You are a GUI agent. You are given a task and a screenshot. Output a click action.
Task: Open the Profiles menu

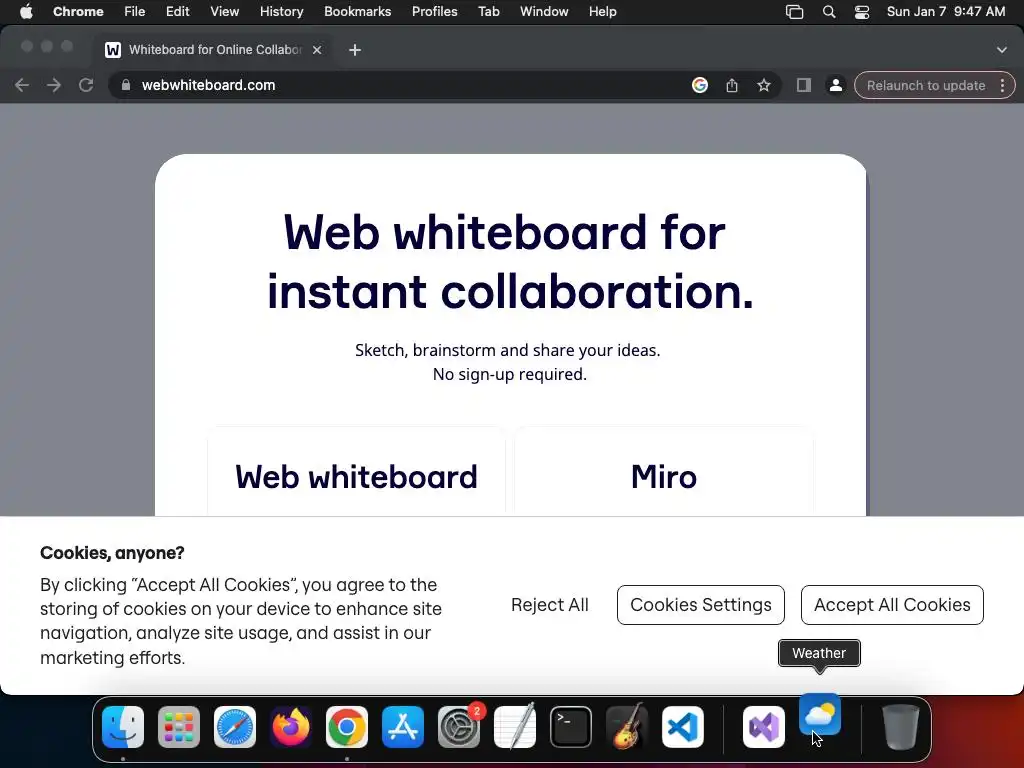434,11
